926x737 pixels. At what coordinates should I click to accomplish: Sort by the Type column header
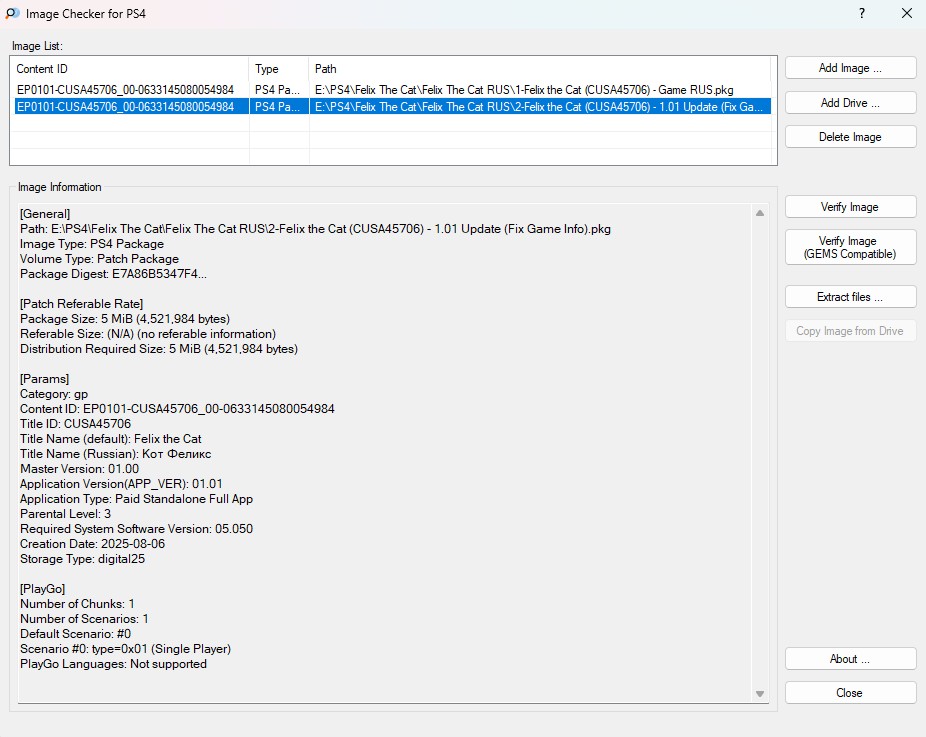[x=279, y=69]
